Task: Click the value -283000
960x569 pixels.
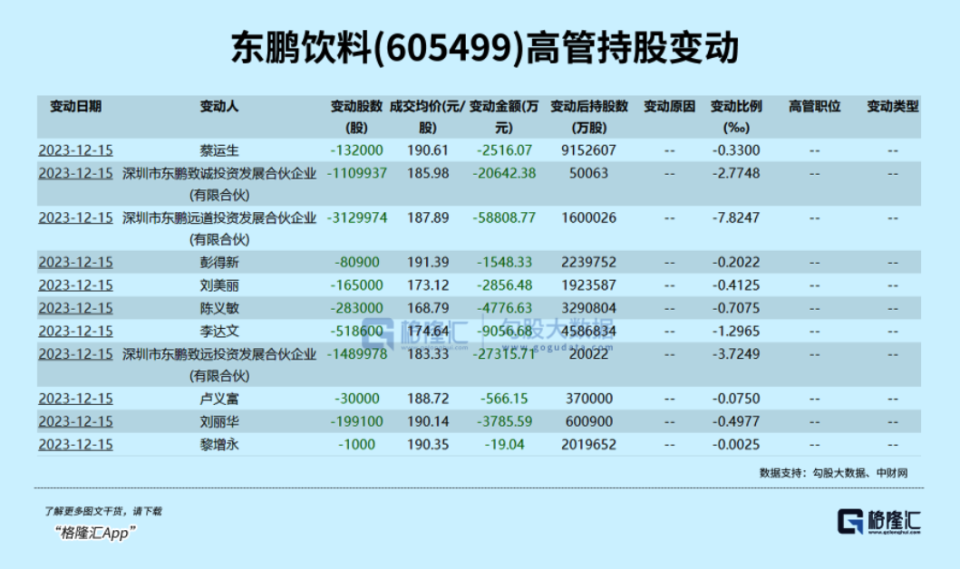Action: [357, 308]
